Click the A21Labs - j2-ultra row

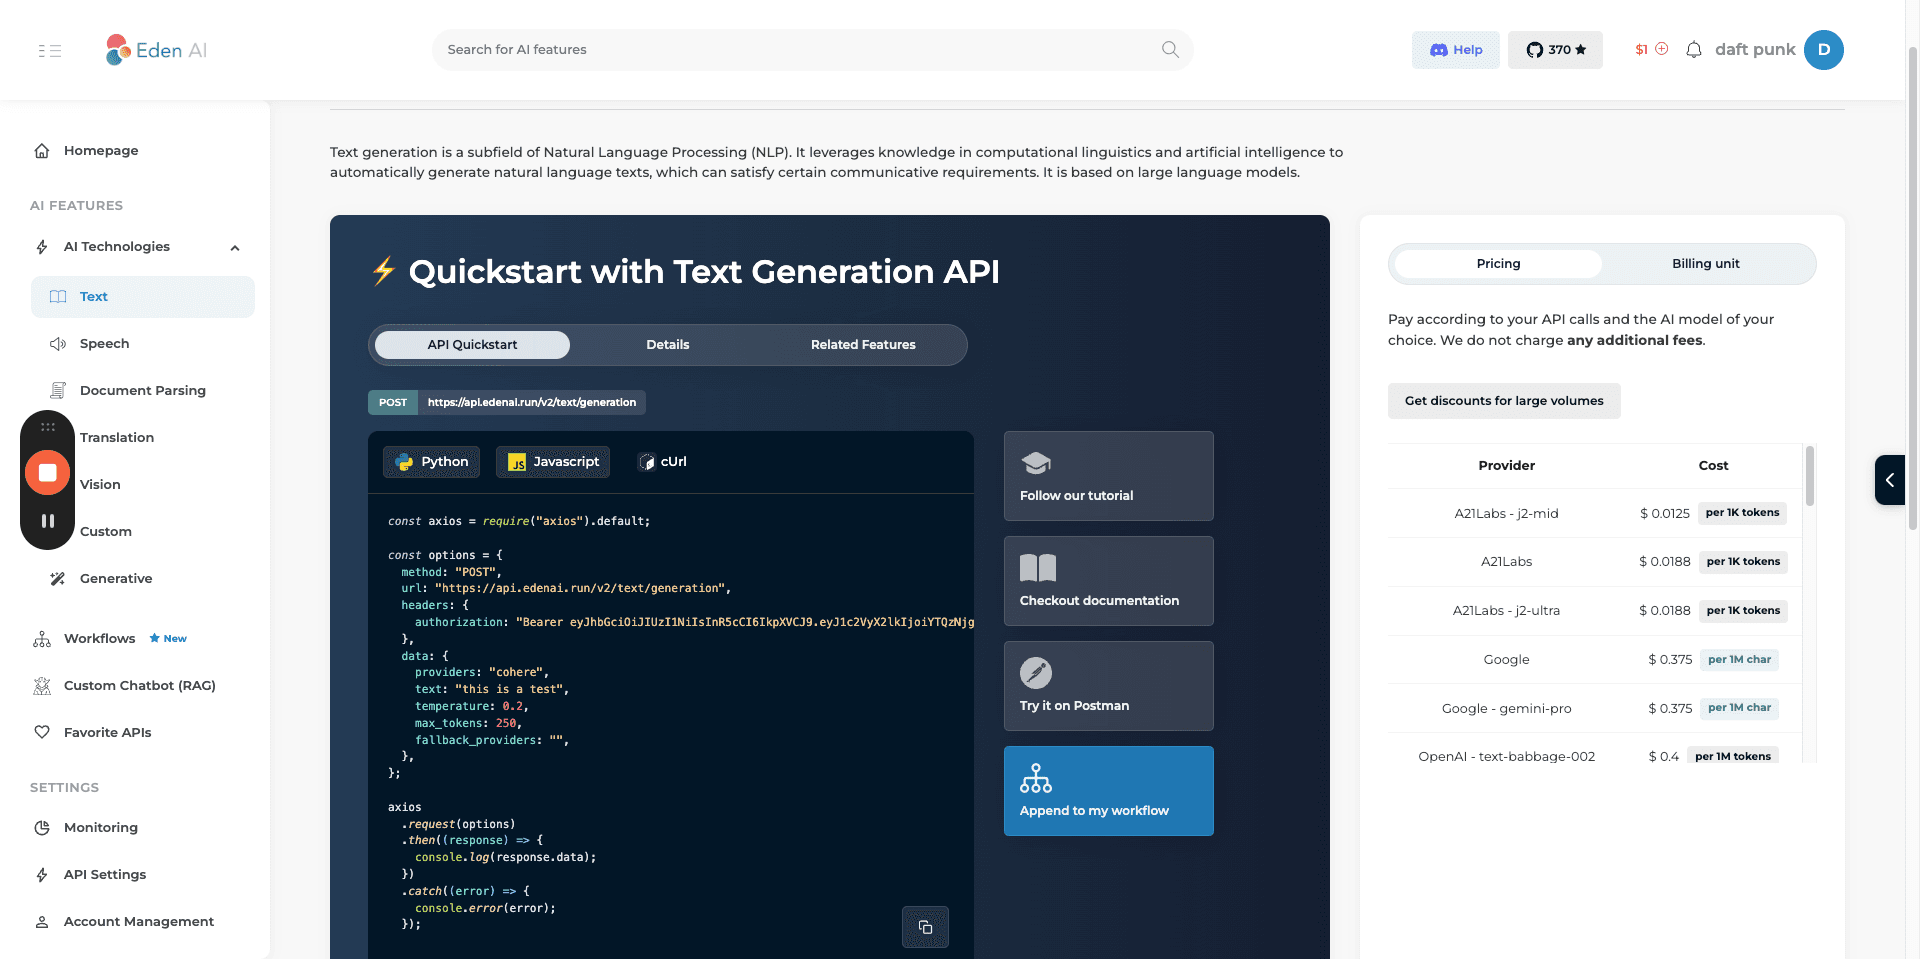1595,611
